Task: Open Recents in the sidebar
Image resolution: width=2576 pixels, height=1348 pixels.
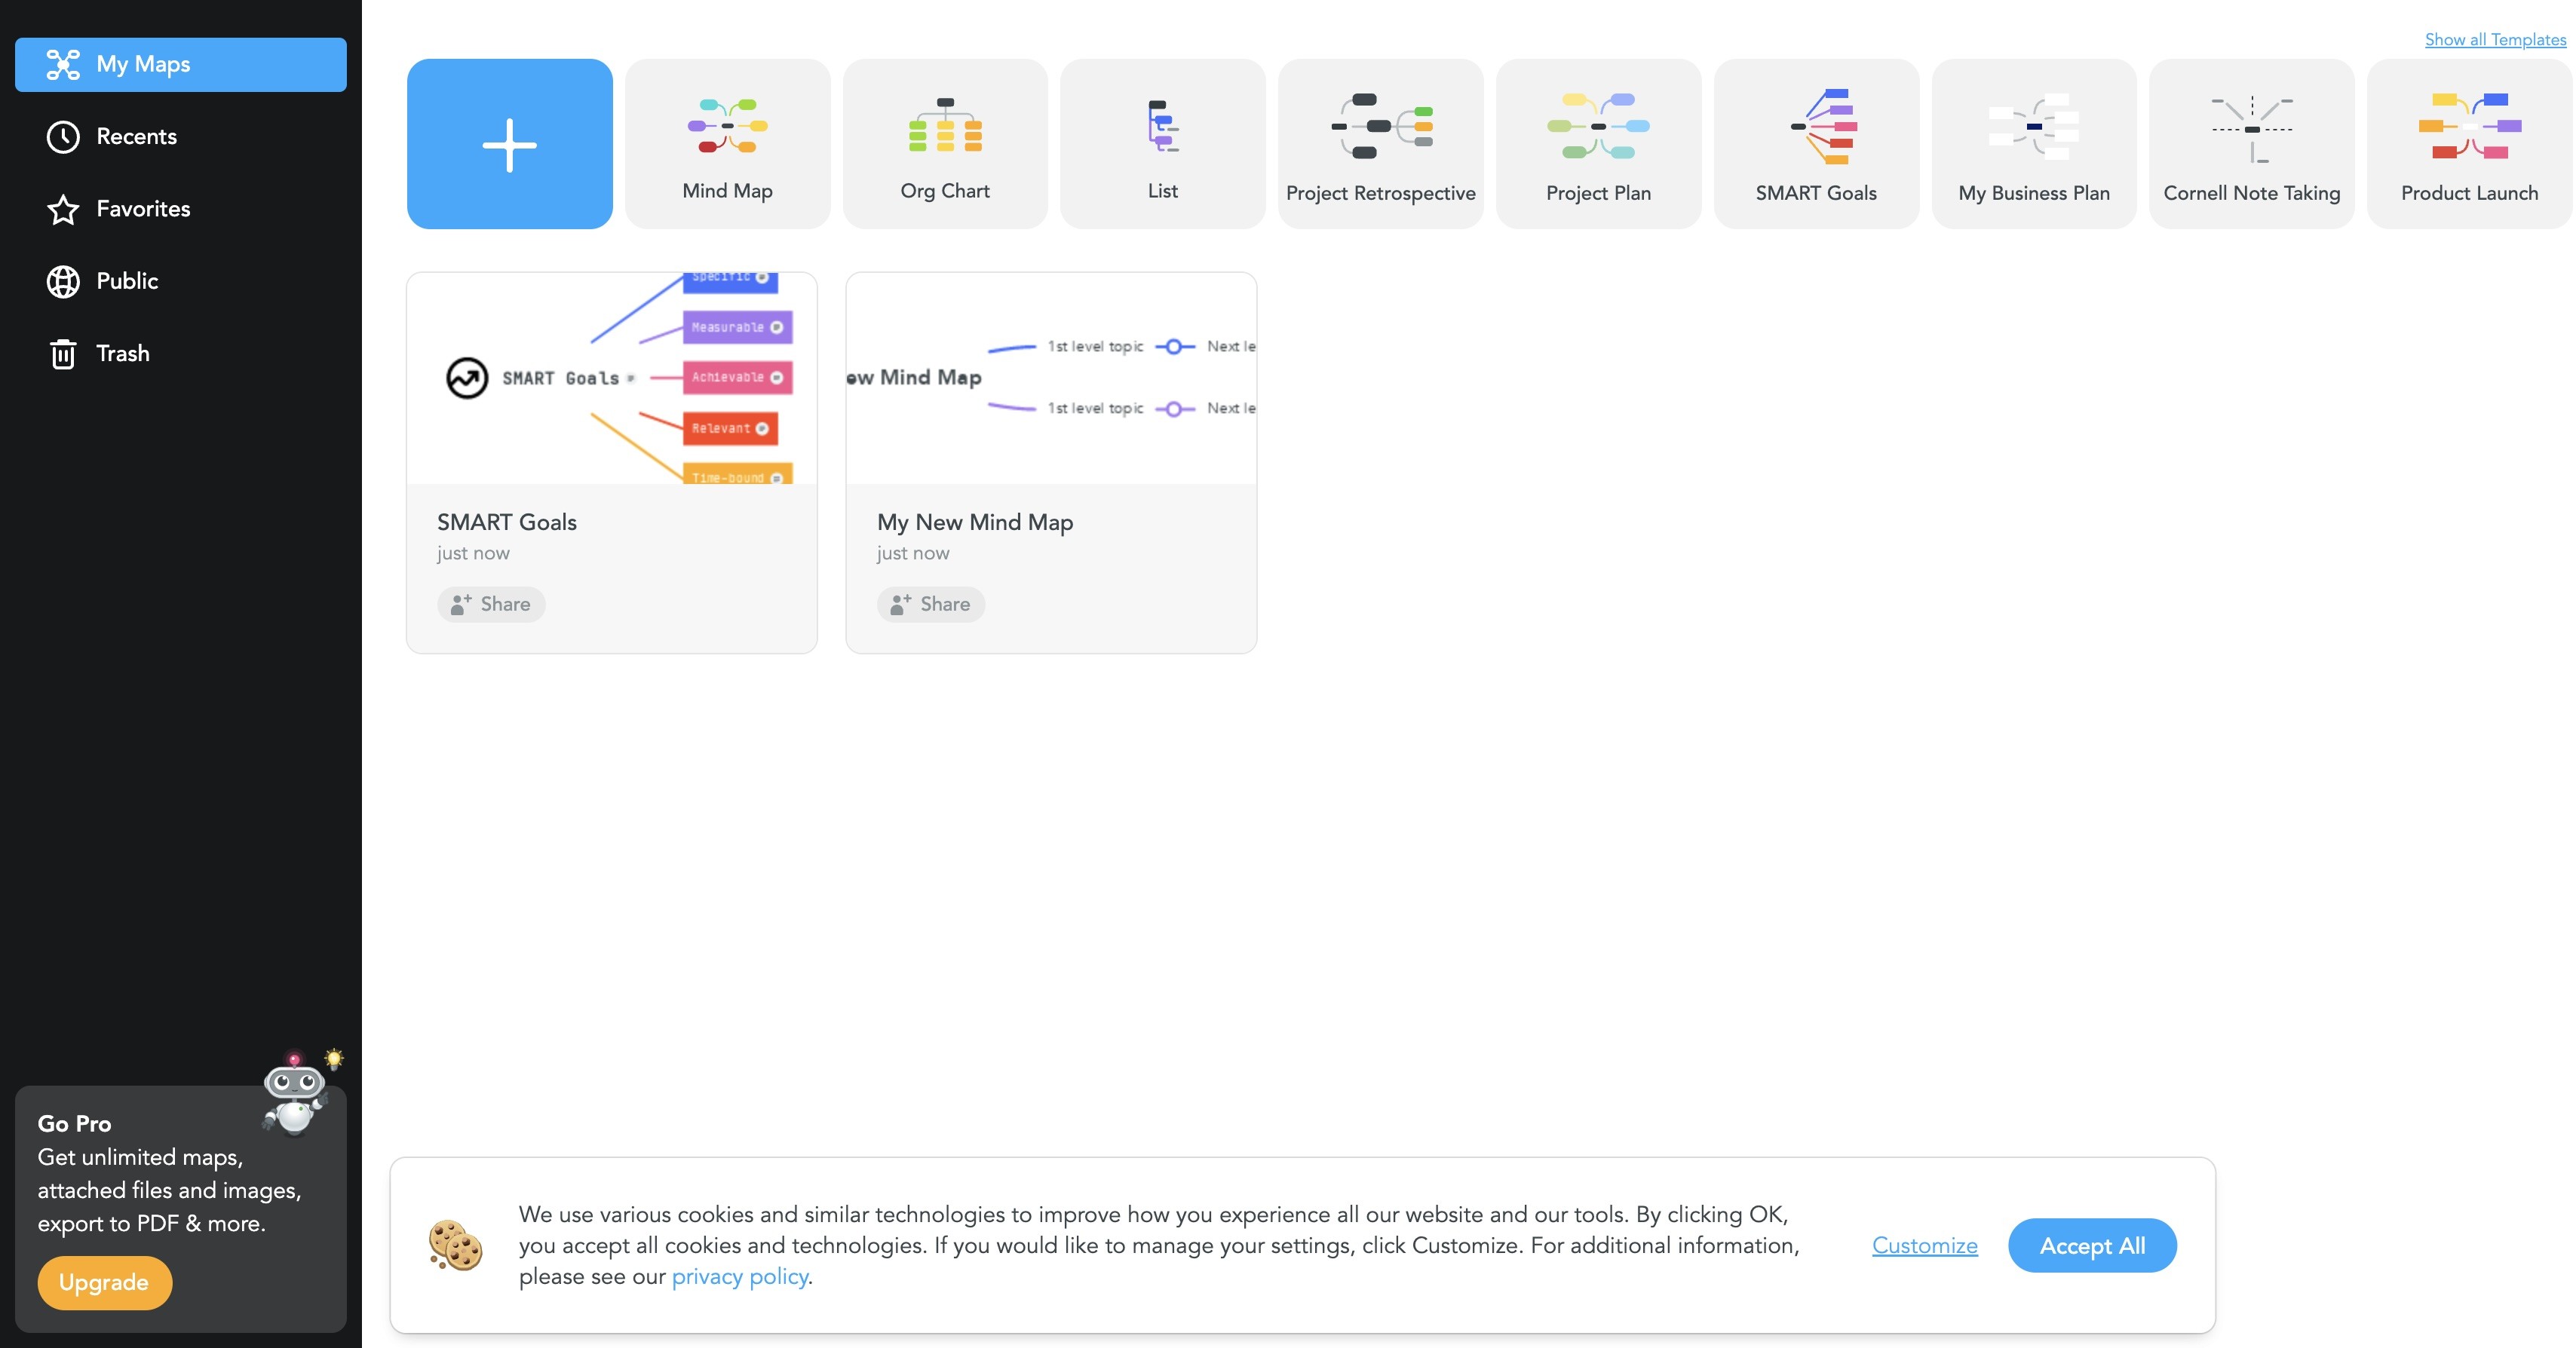Action: point(136,136)
